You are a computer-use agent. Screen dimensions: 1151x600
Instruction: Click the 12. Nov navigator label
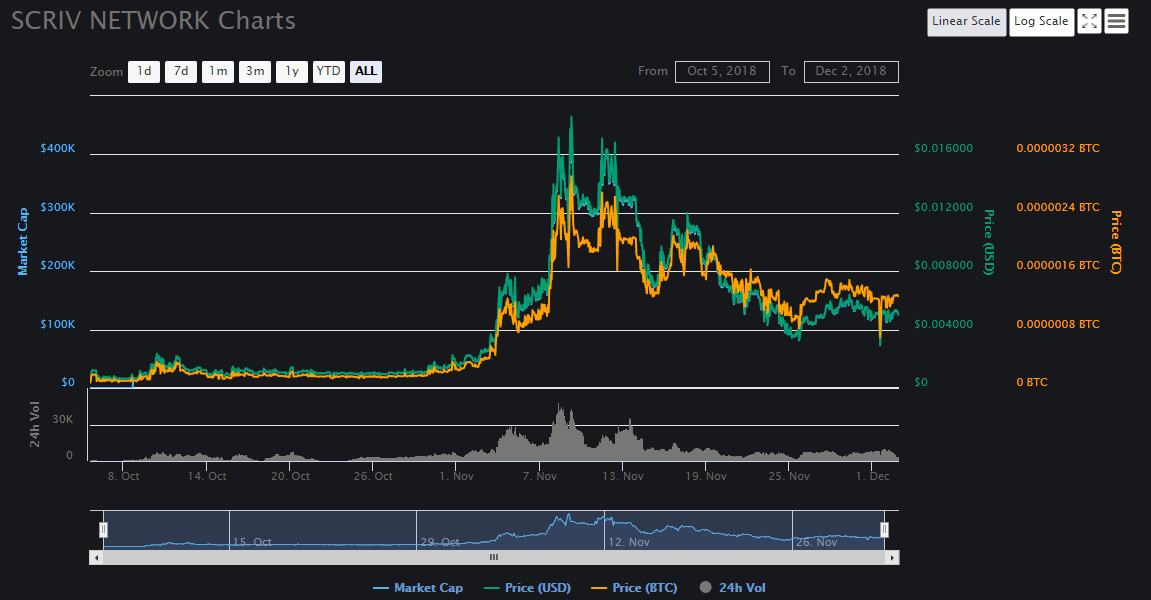tap(628, 542)
